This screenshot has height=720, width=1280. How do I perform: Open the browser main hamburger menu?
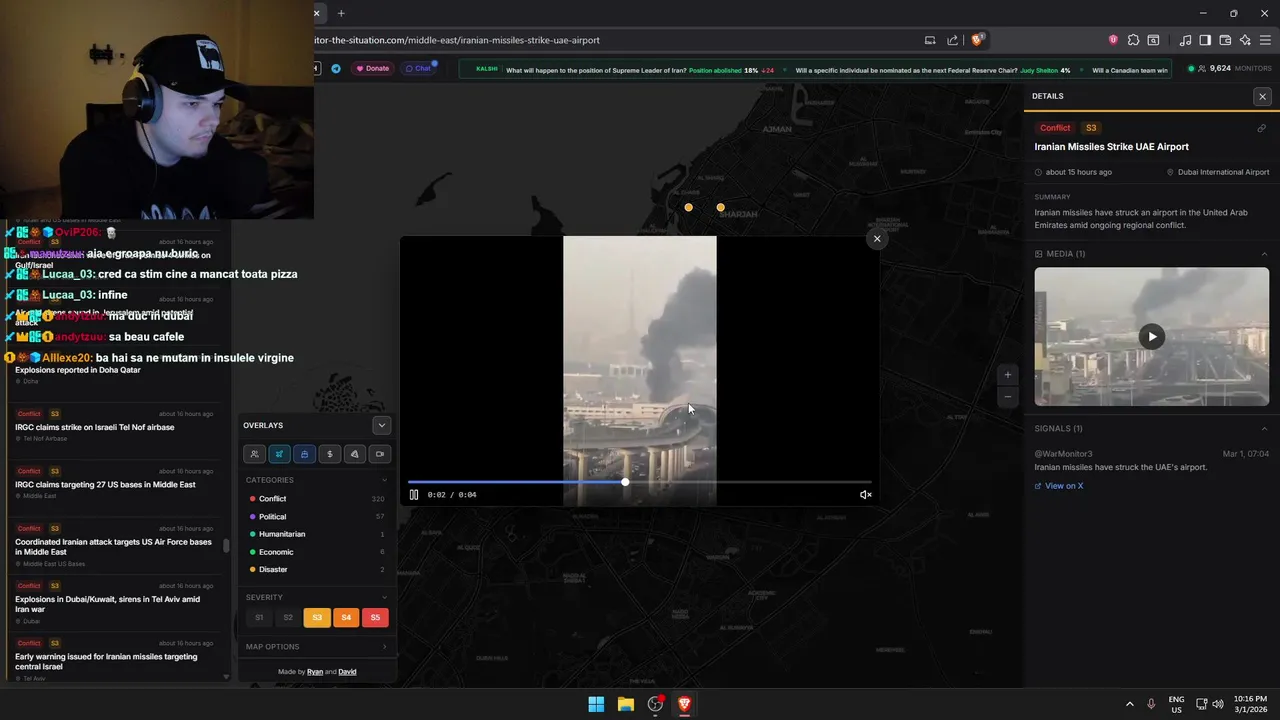1265,40
